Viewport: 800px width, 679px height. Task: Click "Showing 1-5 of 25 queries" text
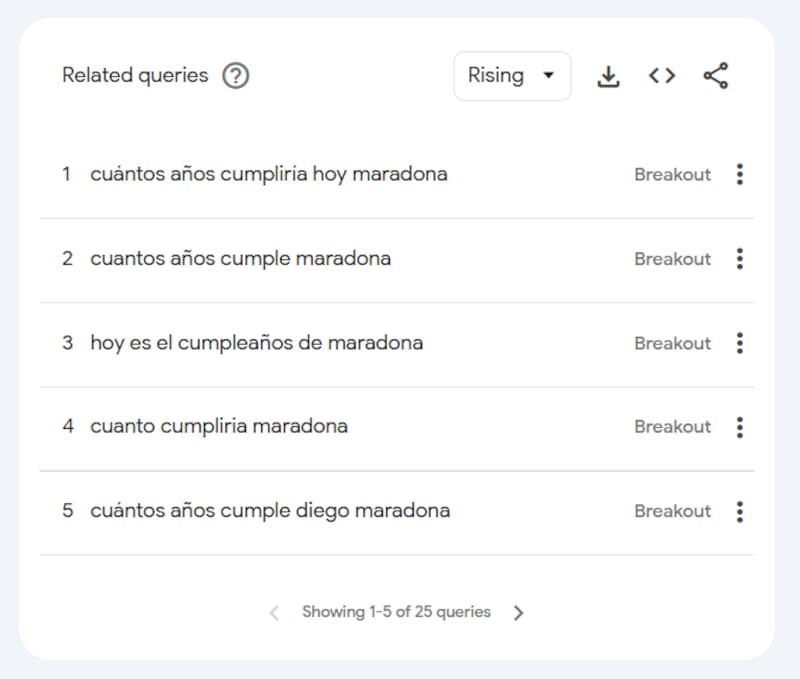click(396, 612)
